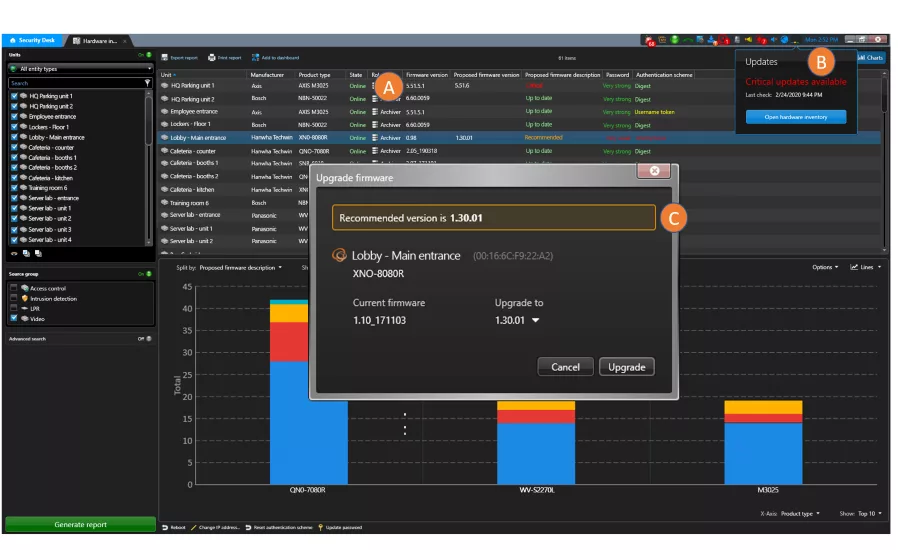Screen dimensions: 900x550
Task: Click the Upgrade button in dialog
Action: [x=626, y=367]
